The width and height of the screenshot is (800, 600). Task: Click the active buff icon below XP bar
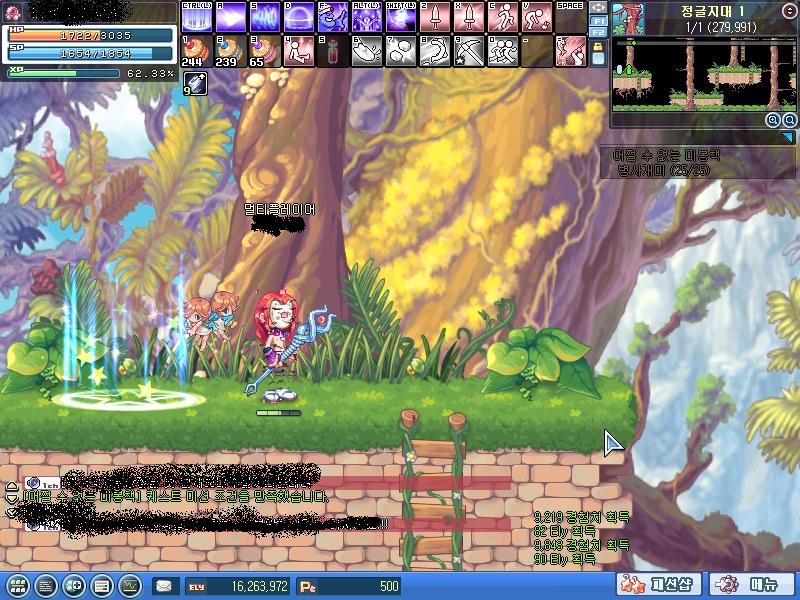pos(195,86)
